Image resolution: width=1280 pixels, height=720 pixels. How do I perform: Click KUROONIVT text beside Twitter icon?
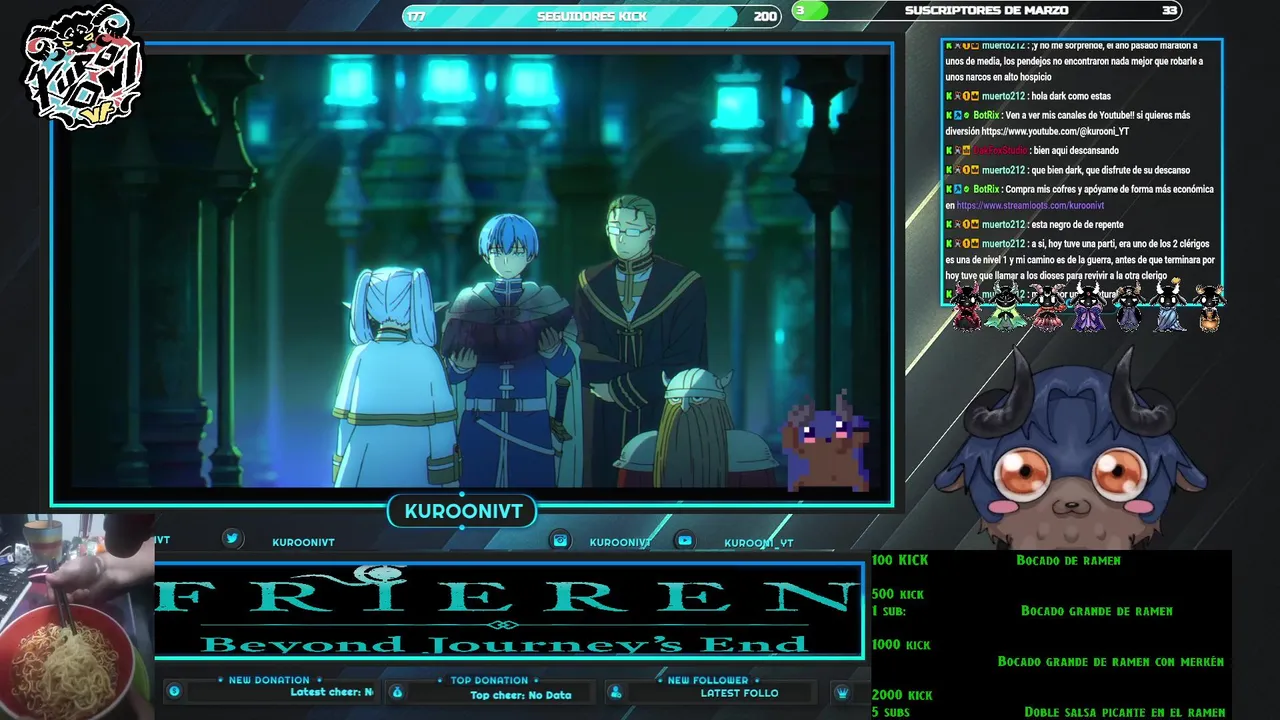pyautogui.click(x=303, y=543)
